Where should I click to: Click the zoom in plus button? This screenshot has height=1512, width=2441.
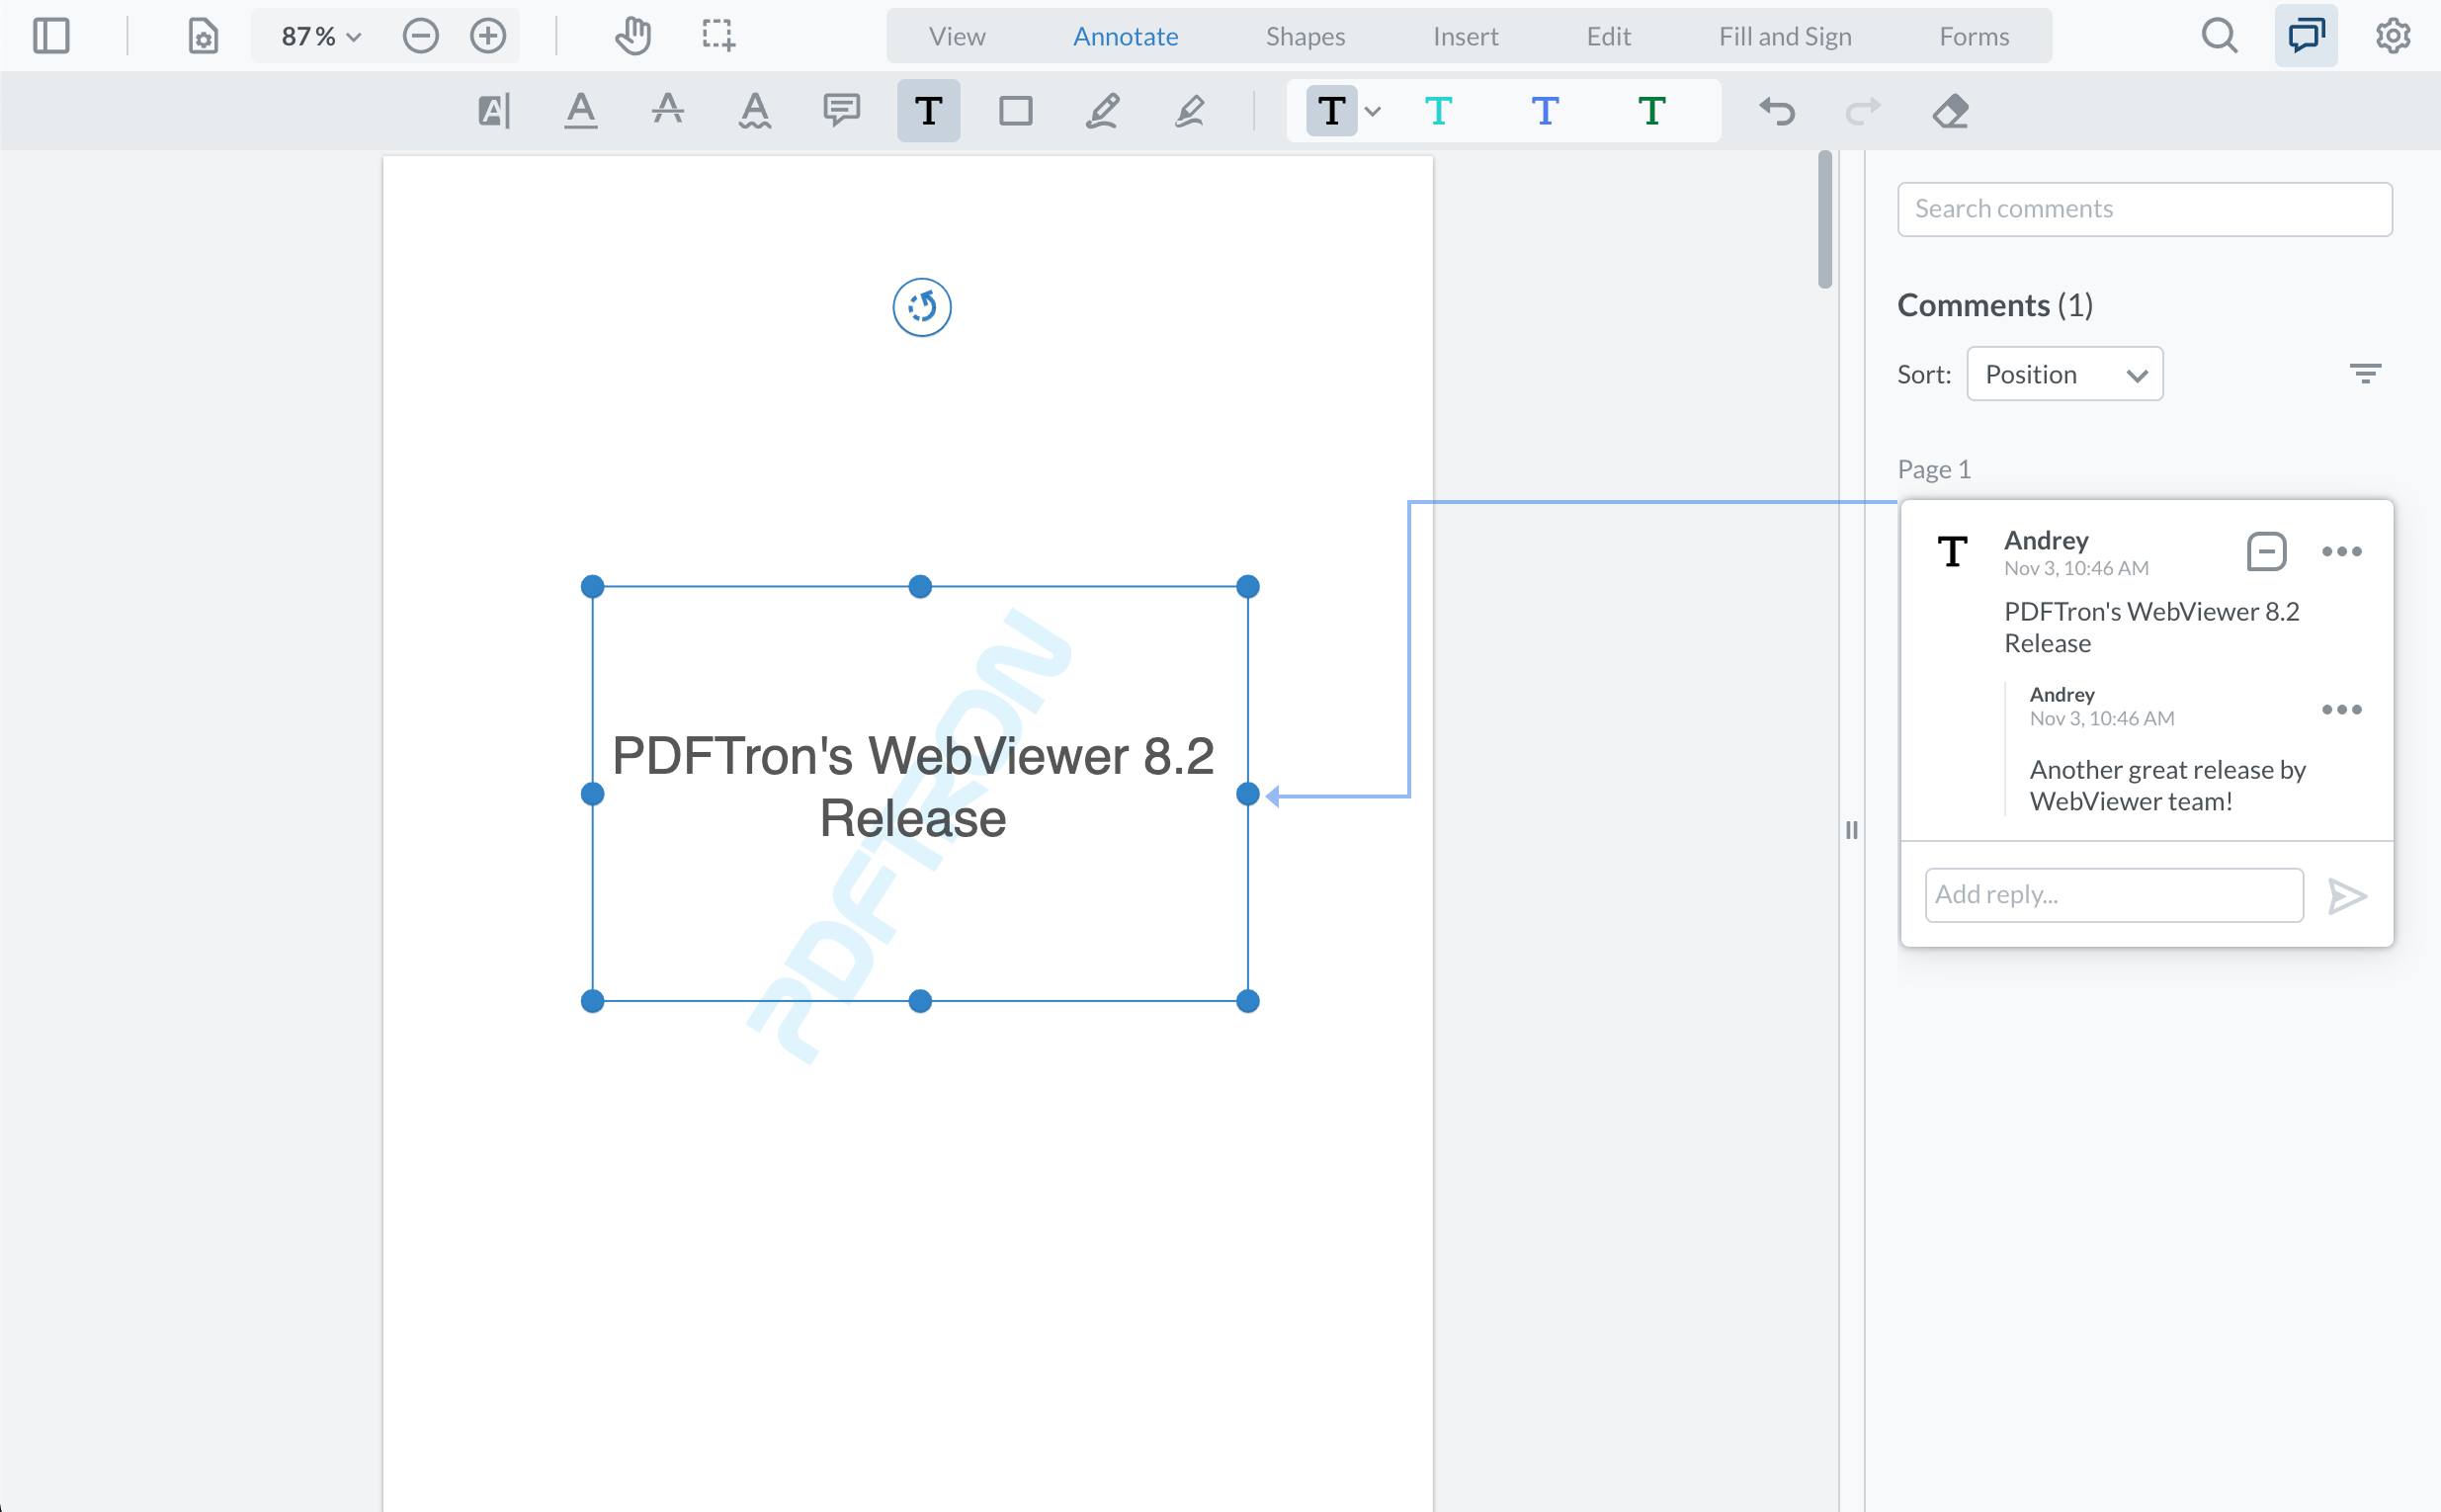[x=488, y=36]
